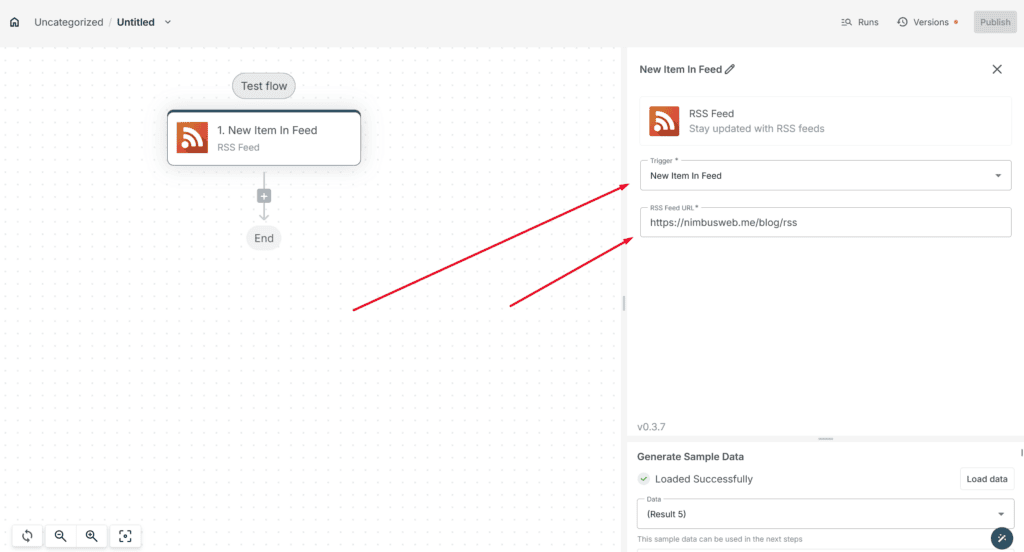Focus the RSS Feed URL field
The width and height of the screenshot is (1024, 552).
point(825,222)
